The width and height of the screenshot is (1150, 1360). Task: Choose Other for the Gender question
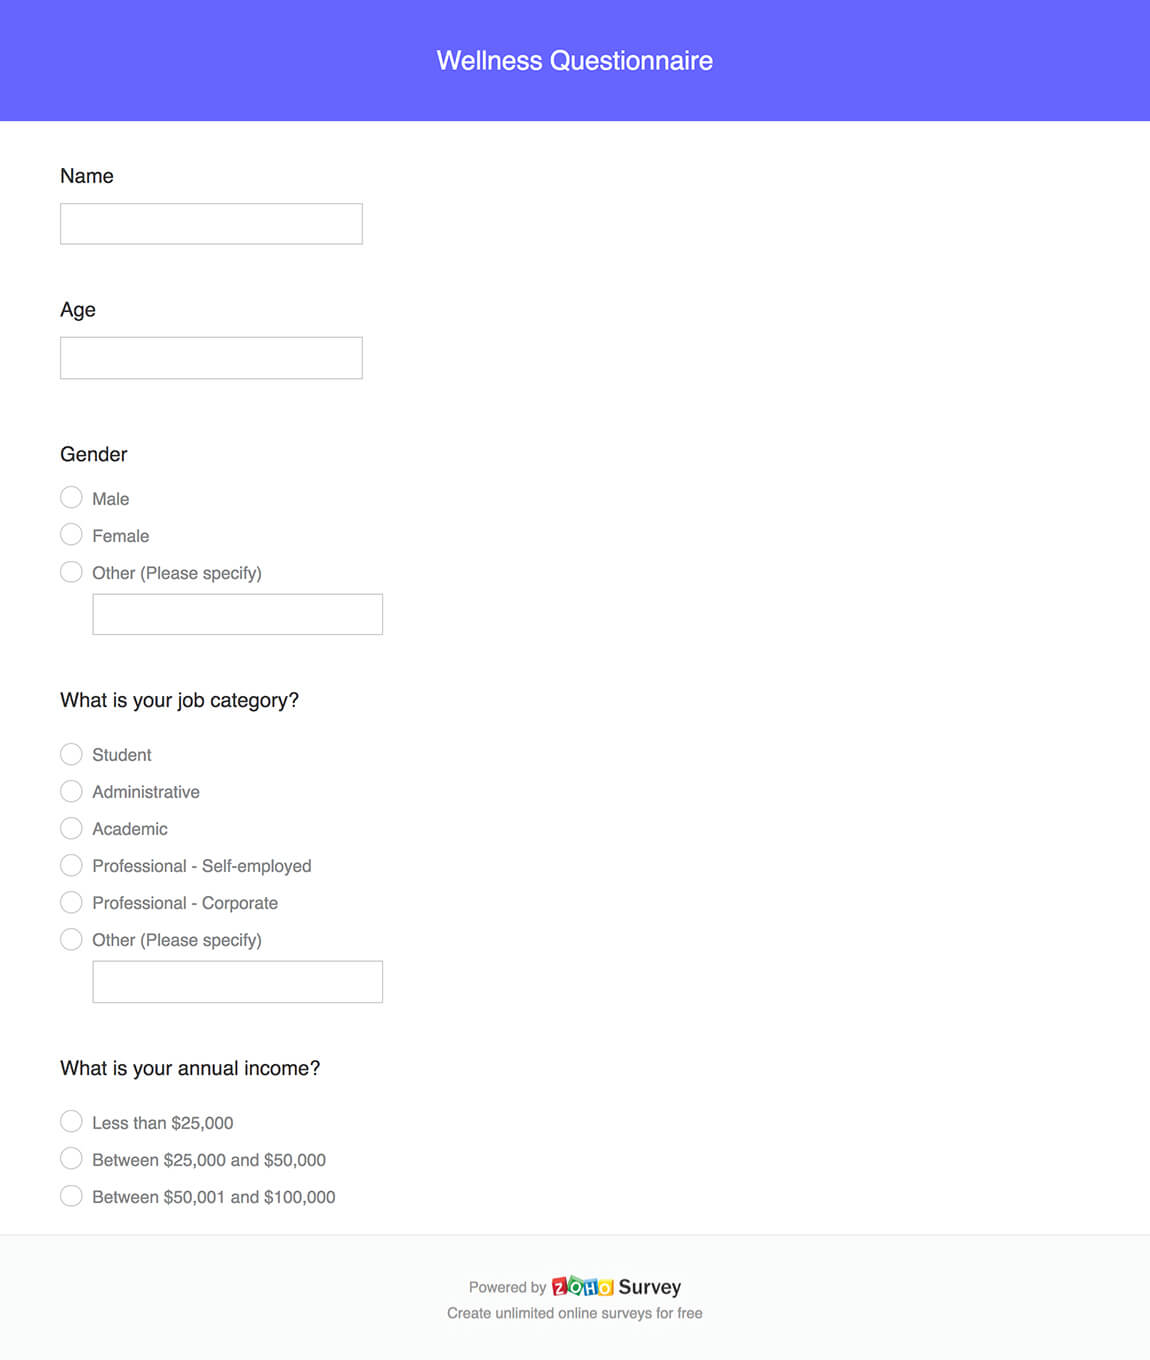pos(71,571)
